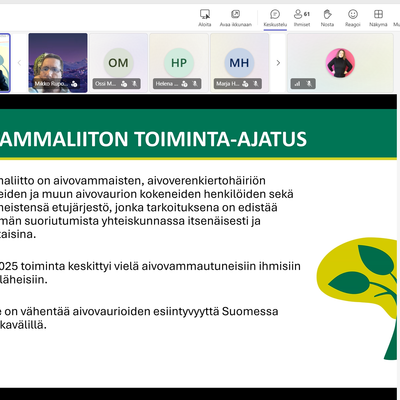Click the name label Ossi M...
This screenshot has height=400, width=400.
[x=106, y=84]
